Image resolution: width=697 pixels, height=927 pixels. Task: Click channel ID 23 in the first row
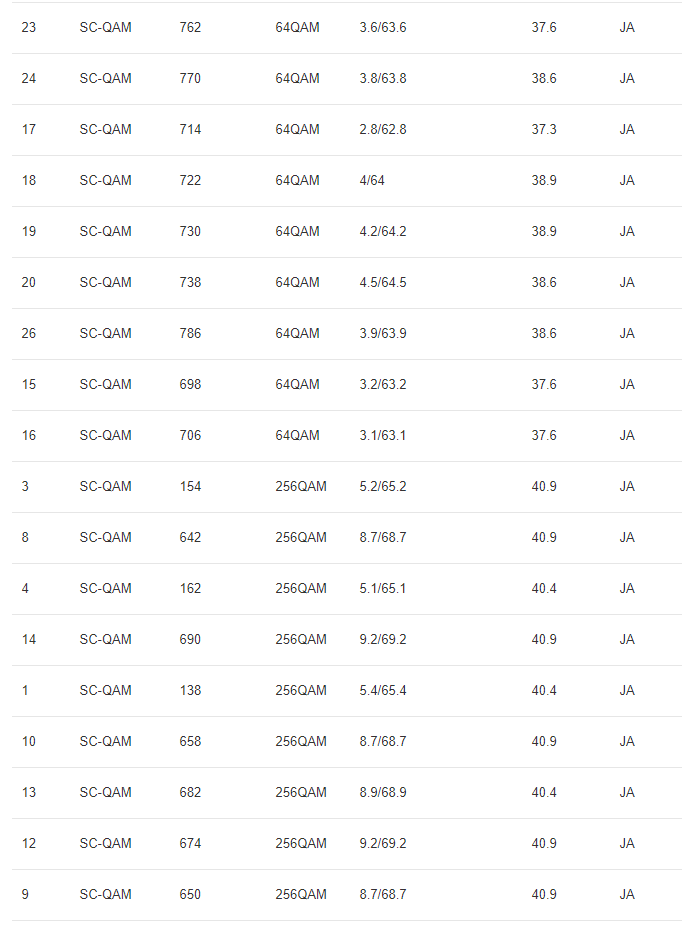point(28,27)
